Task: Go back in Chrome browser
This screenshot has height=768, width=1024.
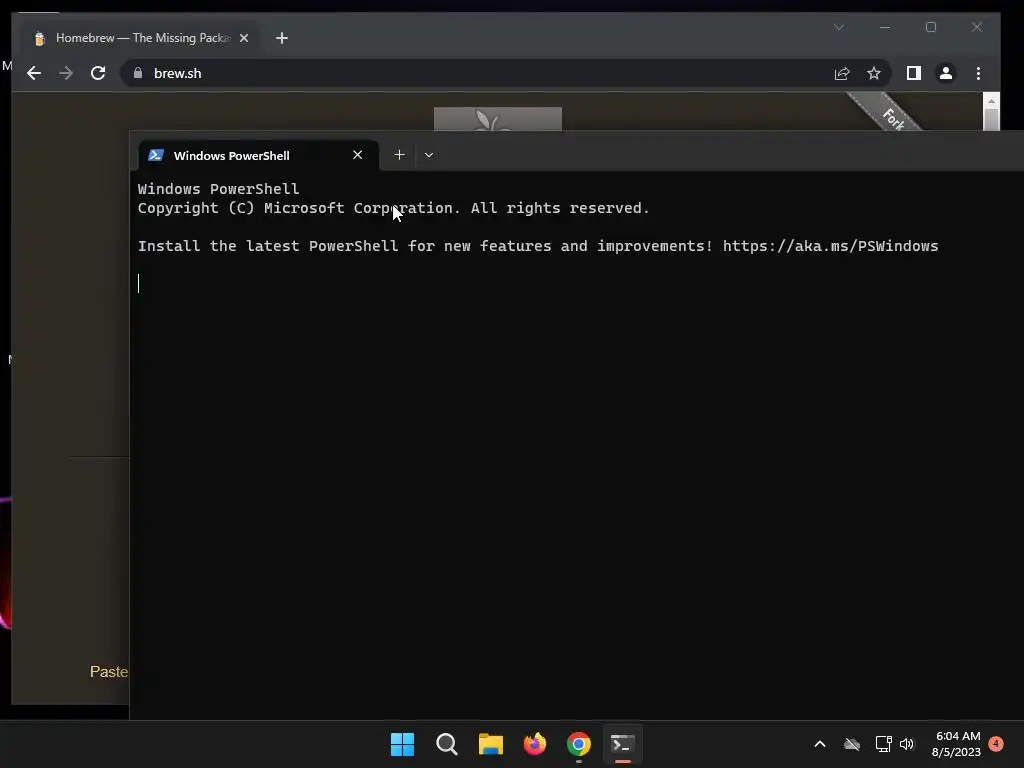Action: [34, 73]
